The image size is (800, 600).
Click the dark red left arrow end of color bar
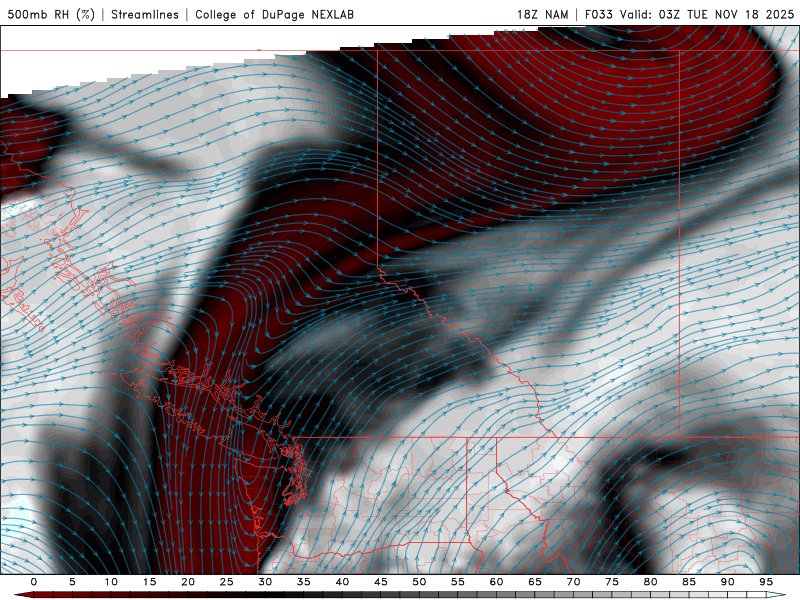(23, 595)
